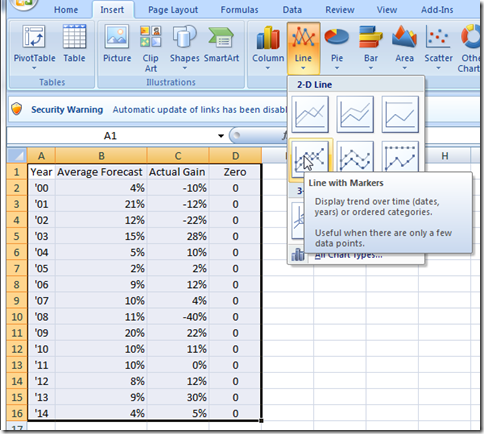
Task: Click the Picture icon
Action: (x=117, y=37)
